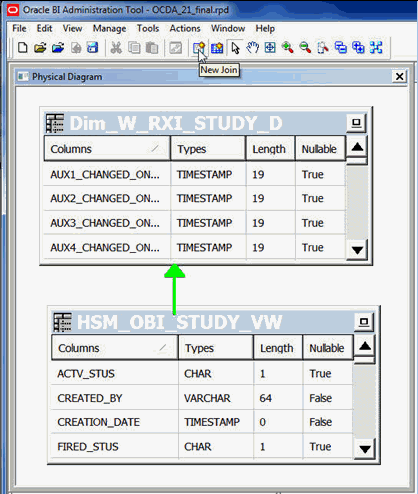This screenshot has width=418, height=494.
Task: Click the Save repository disk icon
Action: click(x=93, y=48)
